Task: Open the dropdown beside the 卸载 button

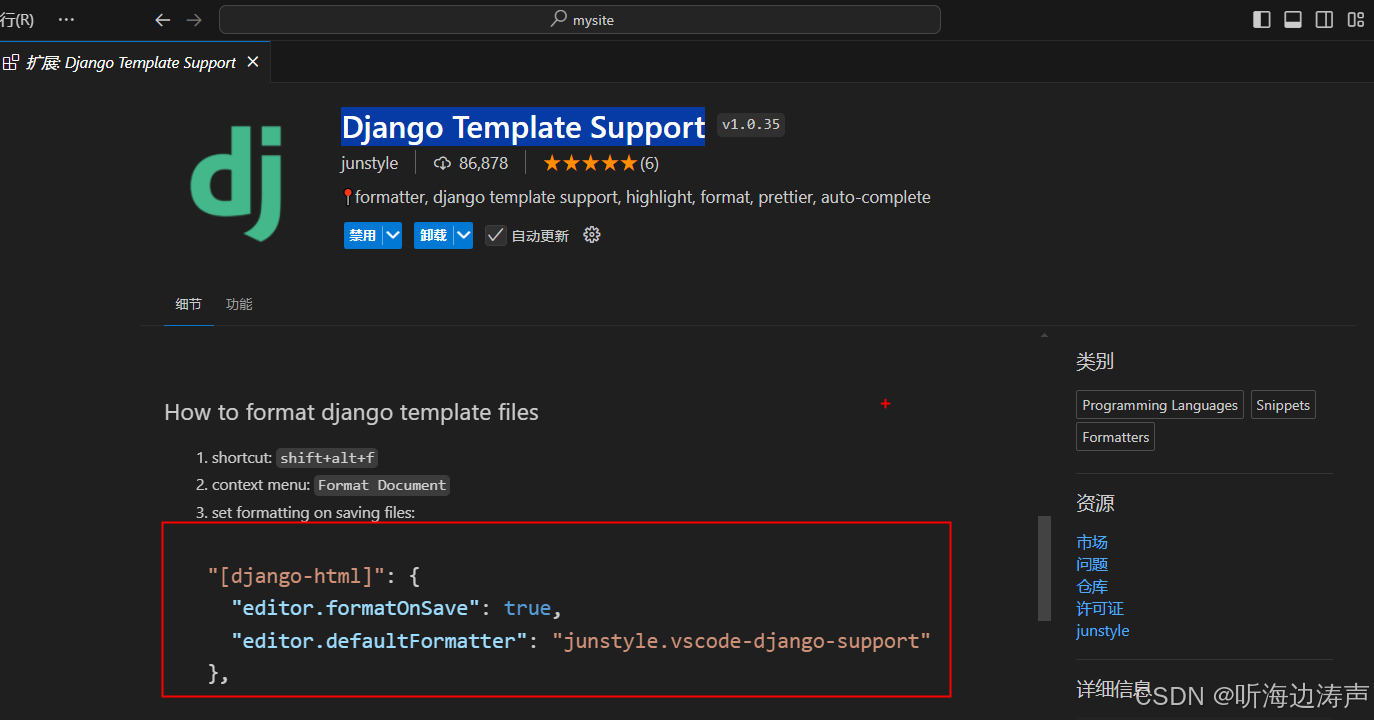Action: click(463, 235)
